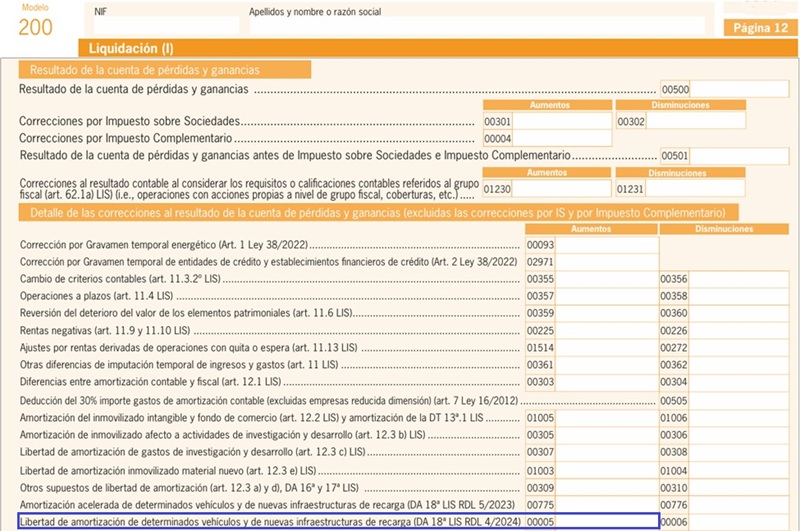Select Disminuciones field 00356
The height and width of the screenshot is (531, 800).
(x=739, y=279)
